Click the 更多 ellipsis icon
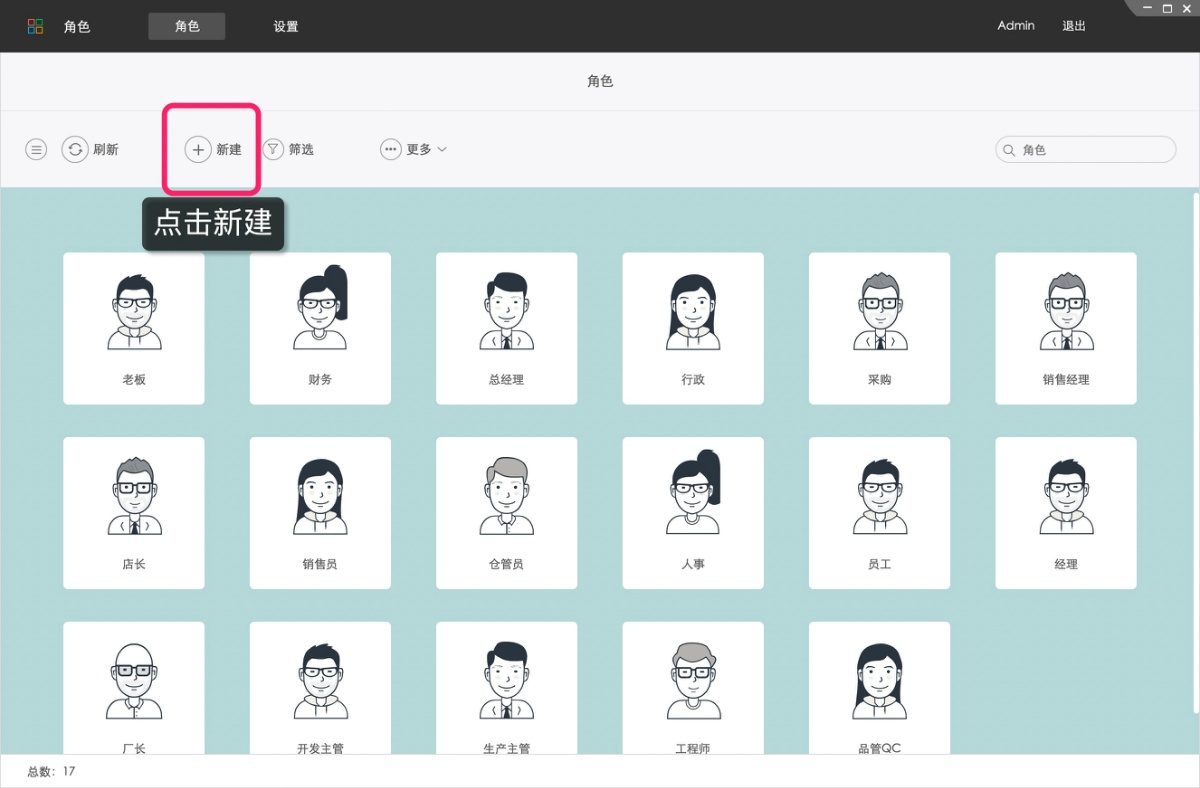Screen dimensions: 1200x788 click(x=391, y=149)
